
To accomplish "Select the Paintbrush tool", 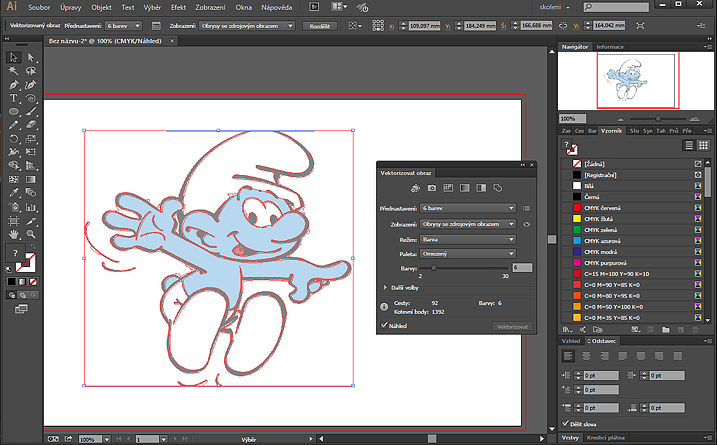I will [31, 111].
